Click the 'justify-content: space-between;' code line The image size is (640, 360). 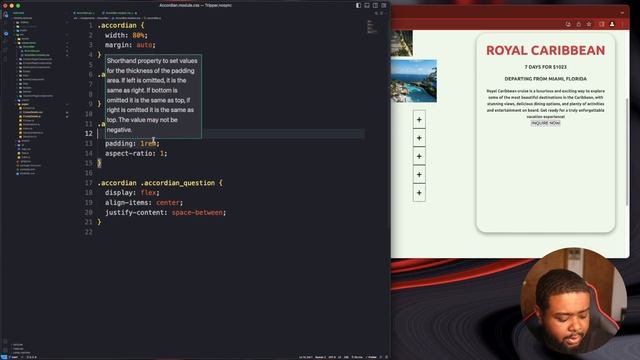(165, 212)
